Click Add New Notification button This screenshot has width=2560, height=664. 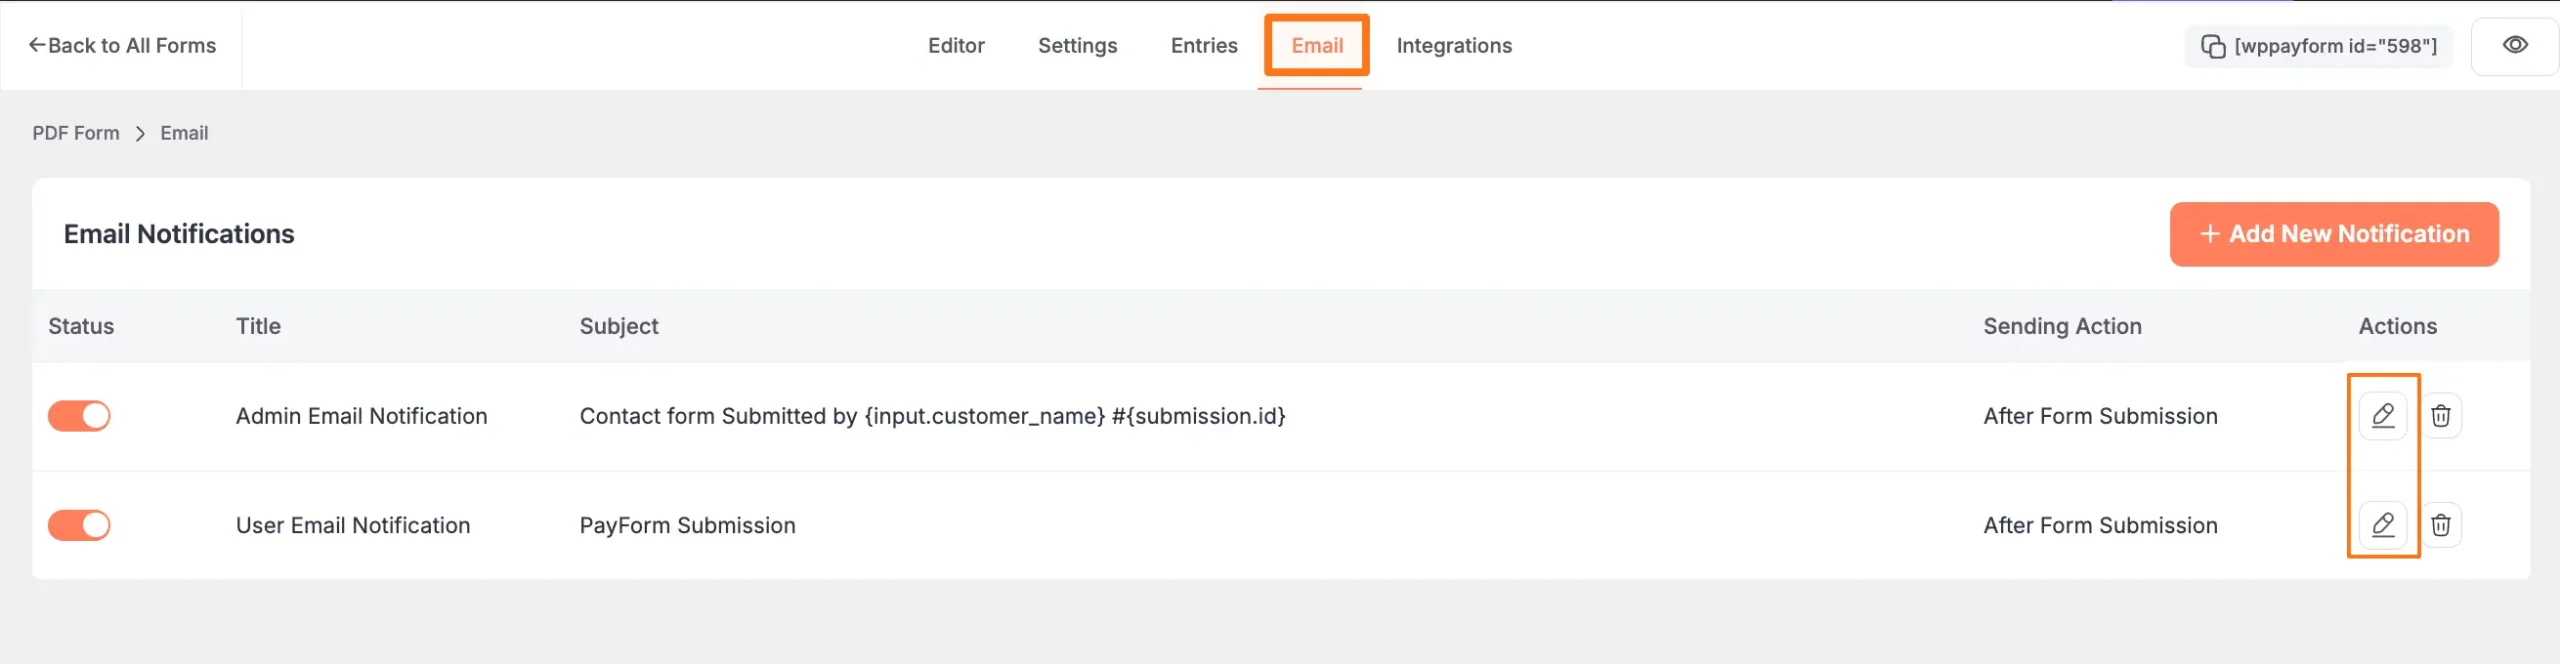tap(2333, 234)
